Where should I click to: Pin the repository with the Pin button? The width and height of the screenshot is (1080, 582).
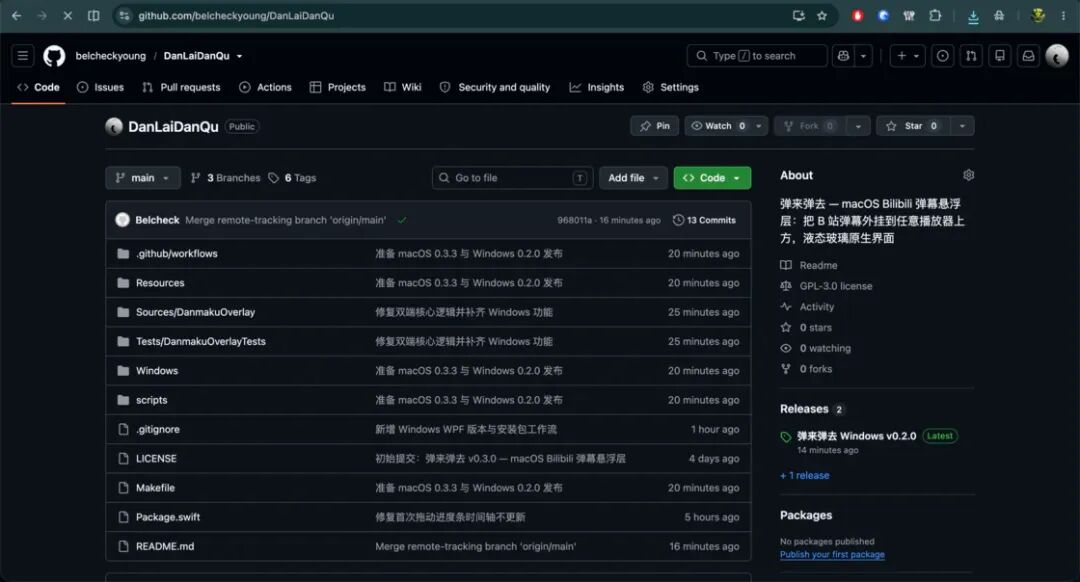pos(654,126)
